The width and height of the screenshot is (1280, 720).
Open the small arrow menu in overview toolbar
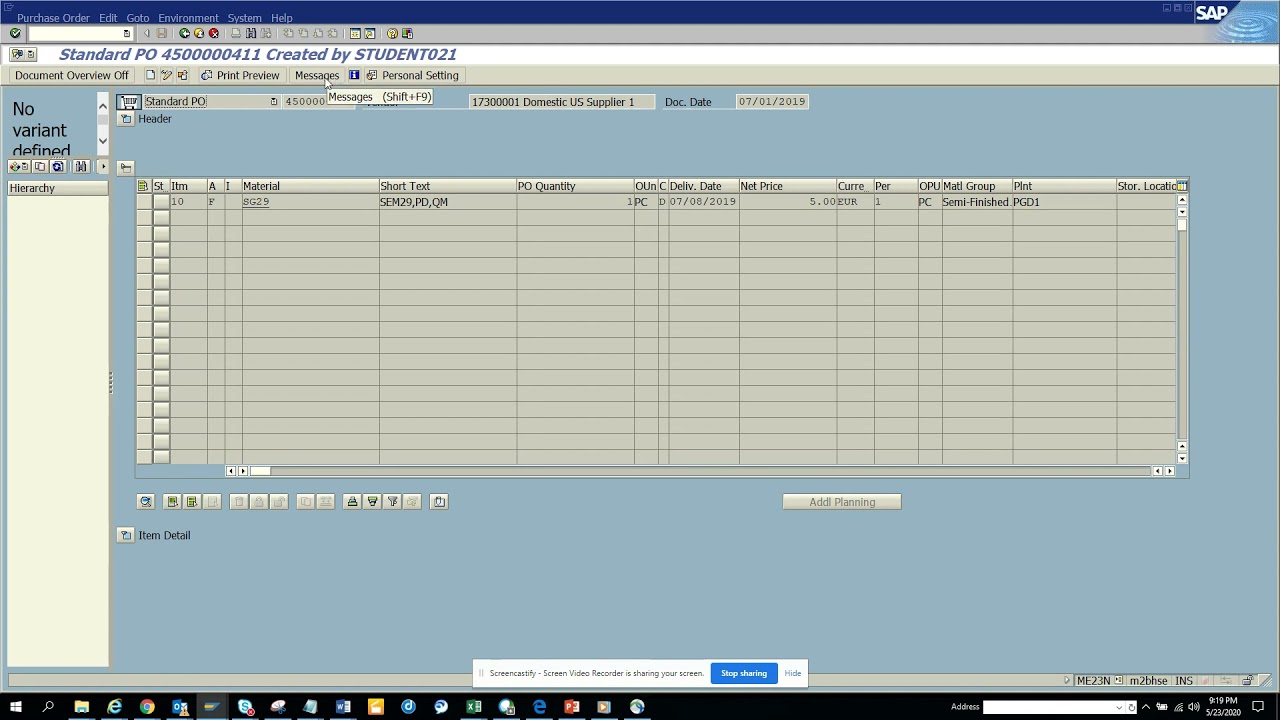tap(102, 167)
